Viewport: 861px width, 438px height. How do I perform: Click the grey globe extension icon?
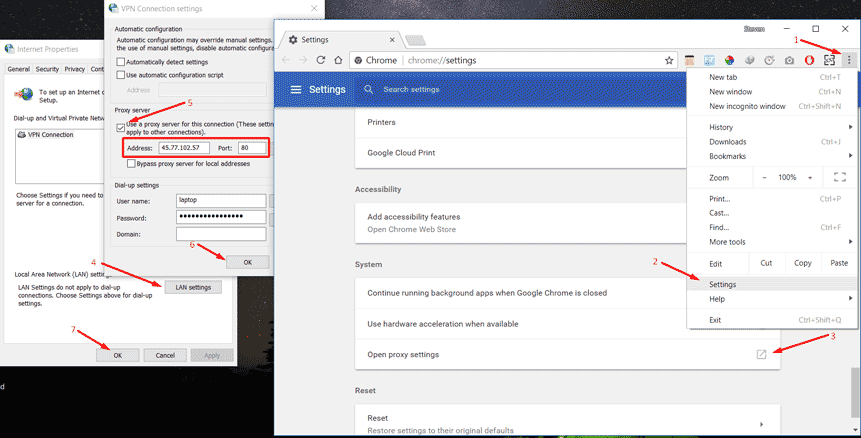pos(750,60)
